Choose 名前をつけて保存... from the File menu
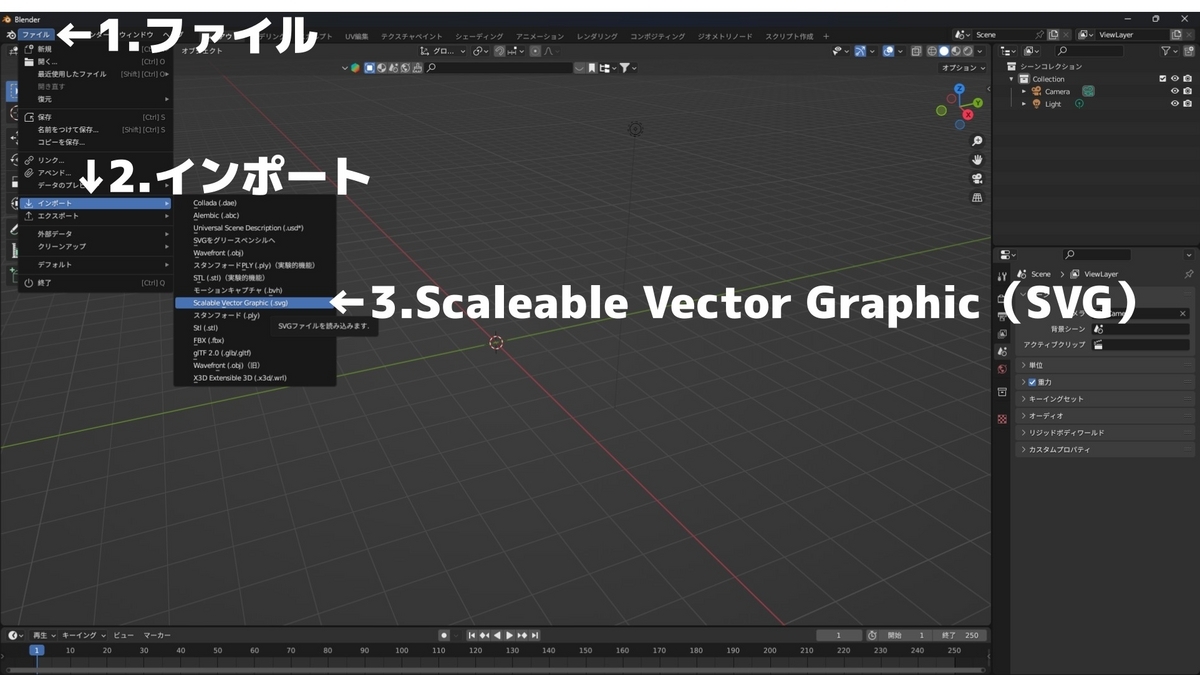This screenshot has height=675, width=1200. [x=95, y=129]
